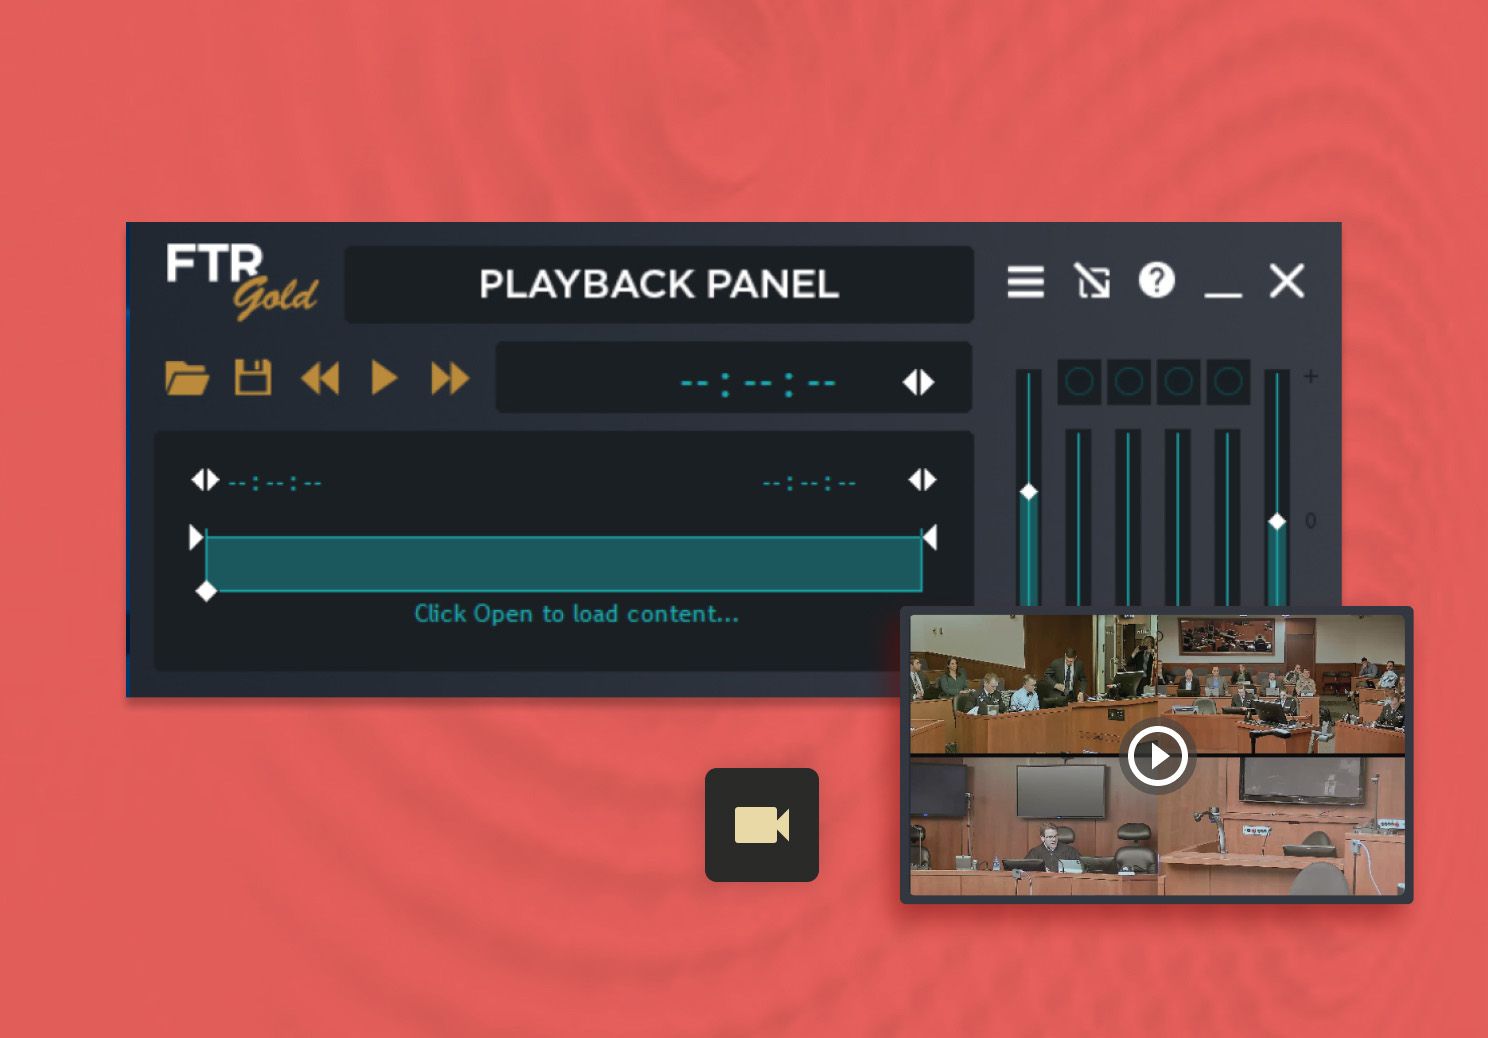Click the gold rewind button
The image size is (1488, 1038).
tap(320, 378)
